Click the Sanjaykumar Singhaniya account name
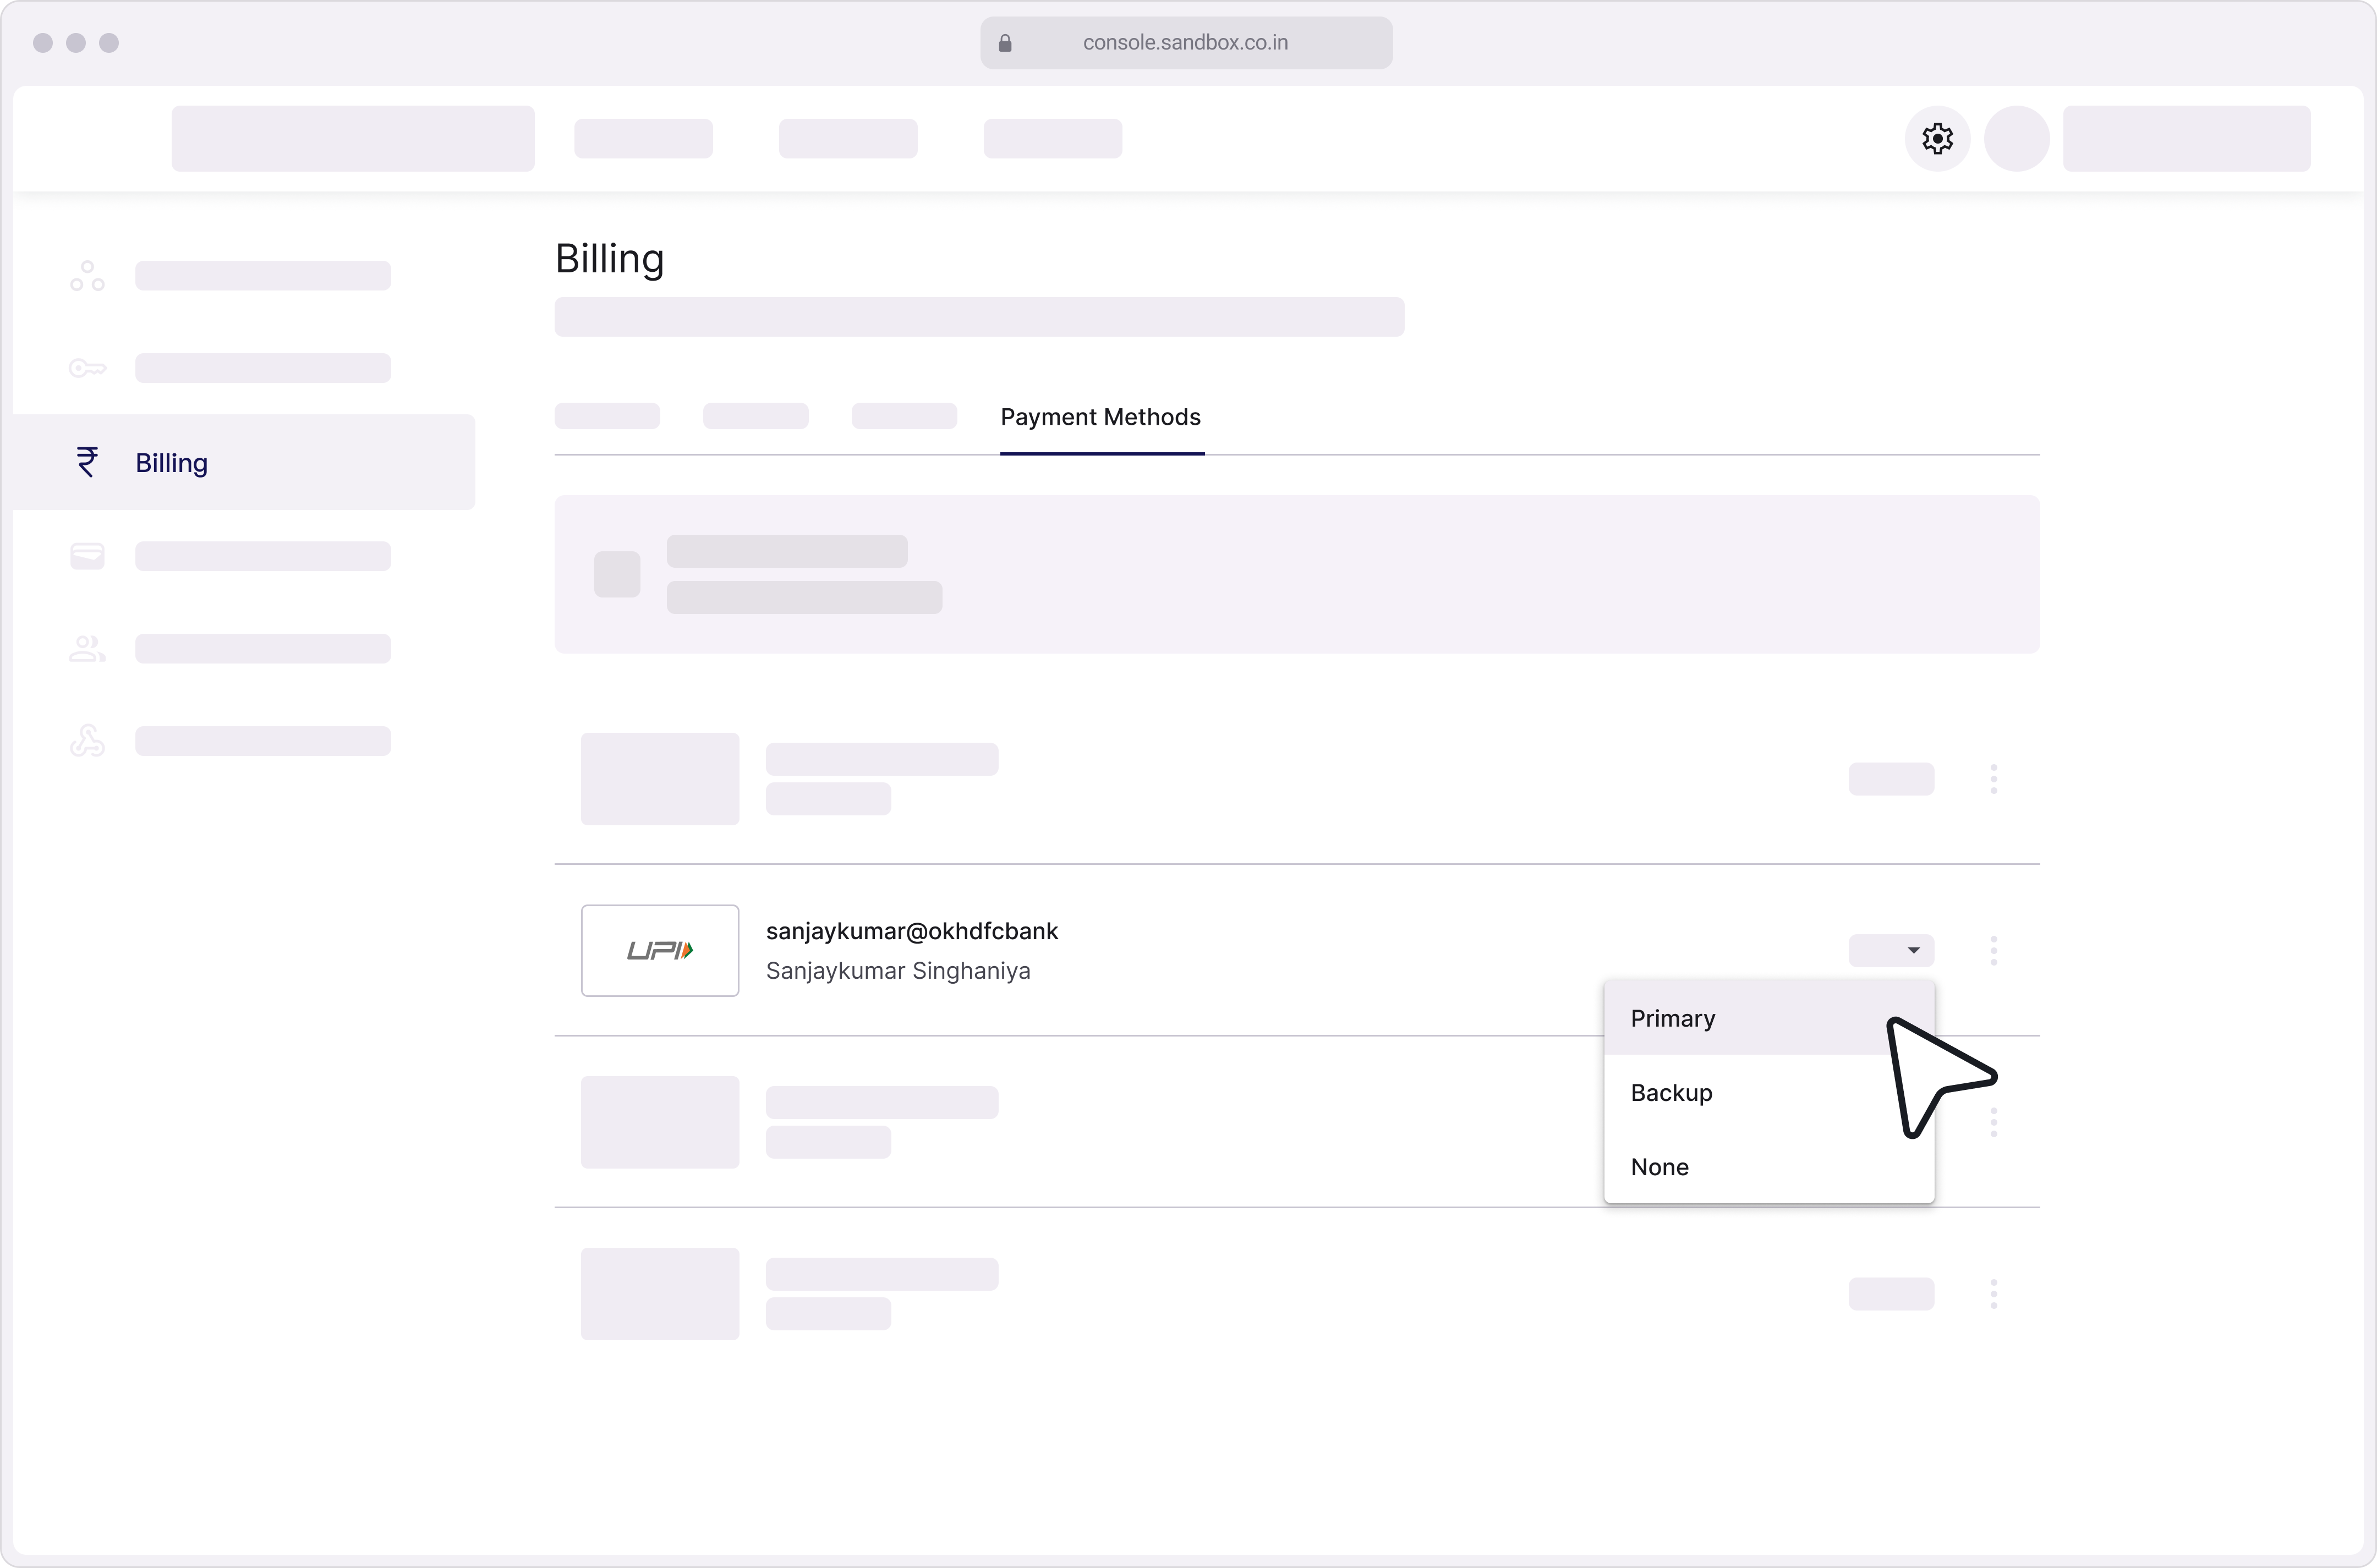The image size is (2377, 1568). 898,971
